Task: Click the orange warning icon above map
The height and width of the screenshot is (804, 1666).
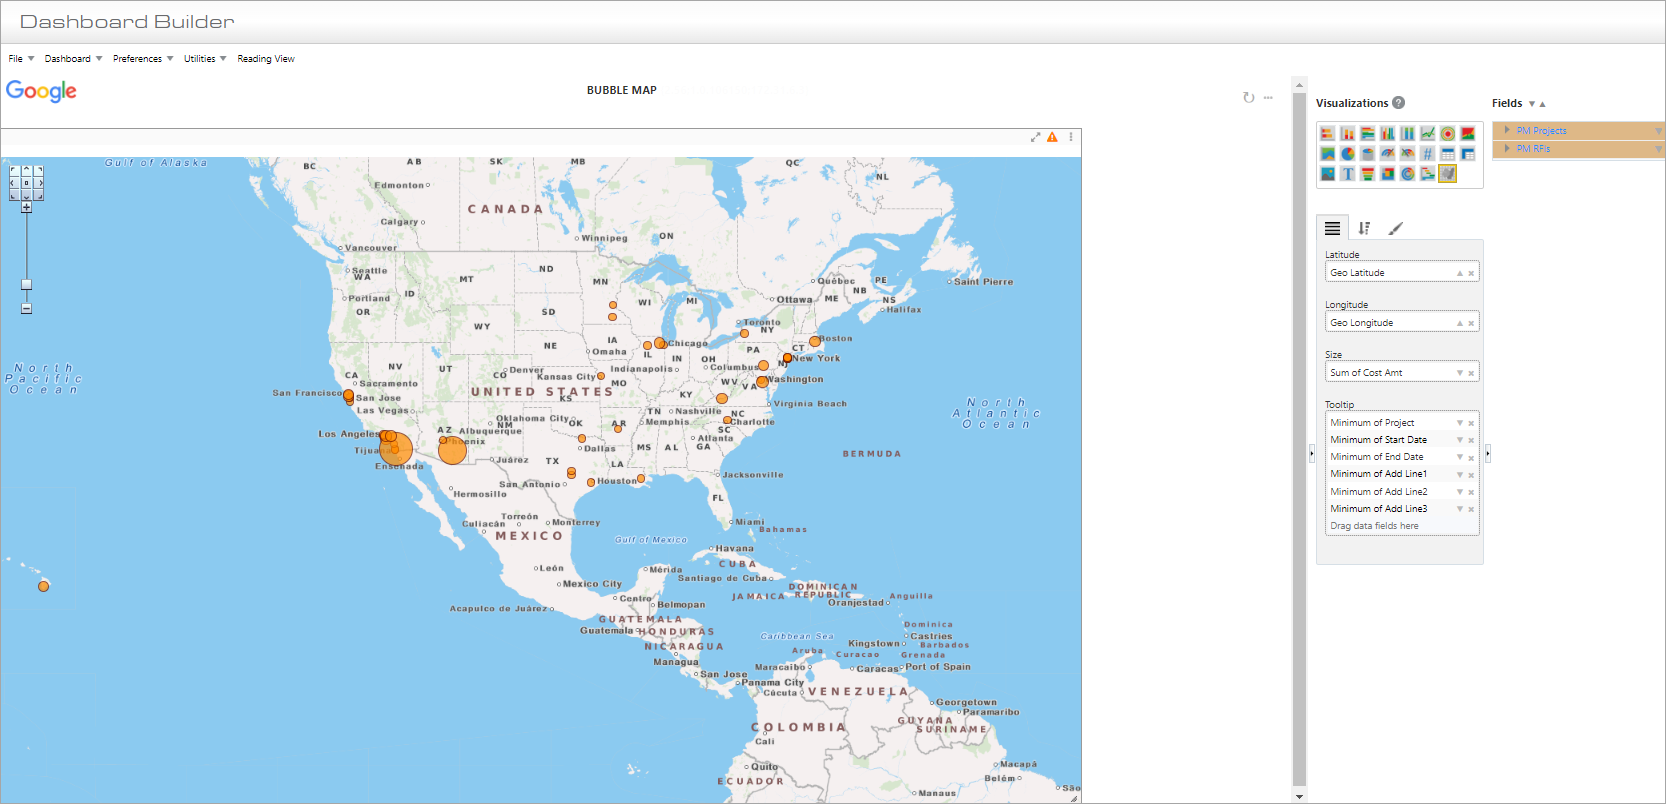Action: (x=1052, y=137)
